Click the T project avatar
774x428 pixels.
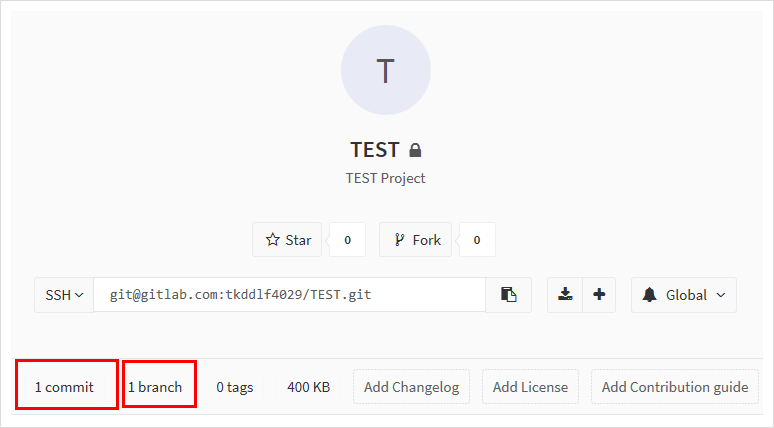[386, 70]
